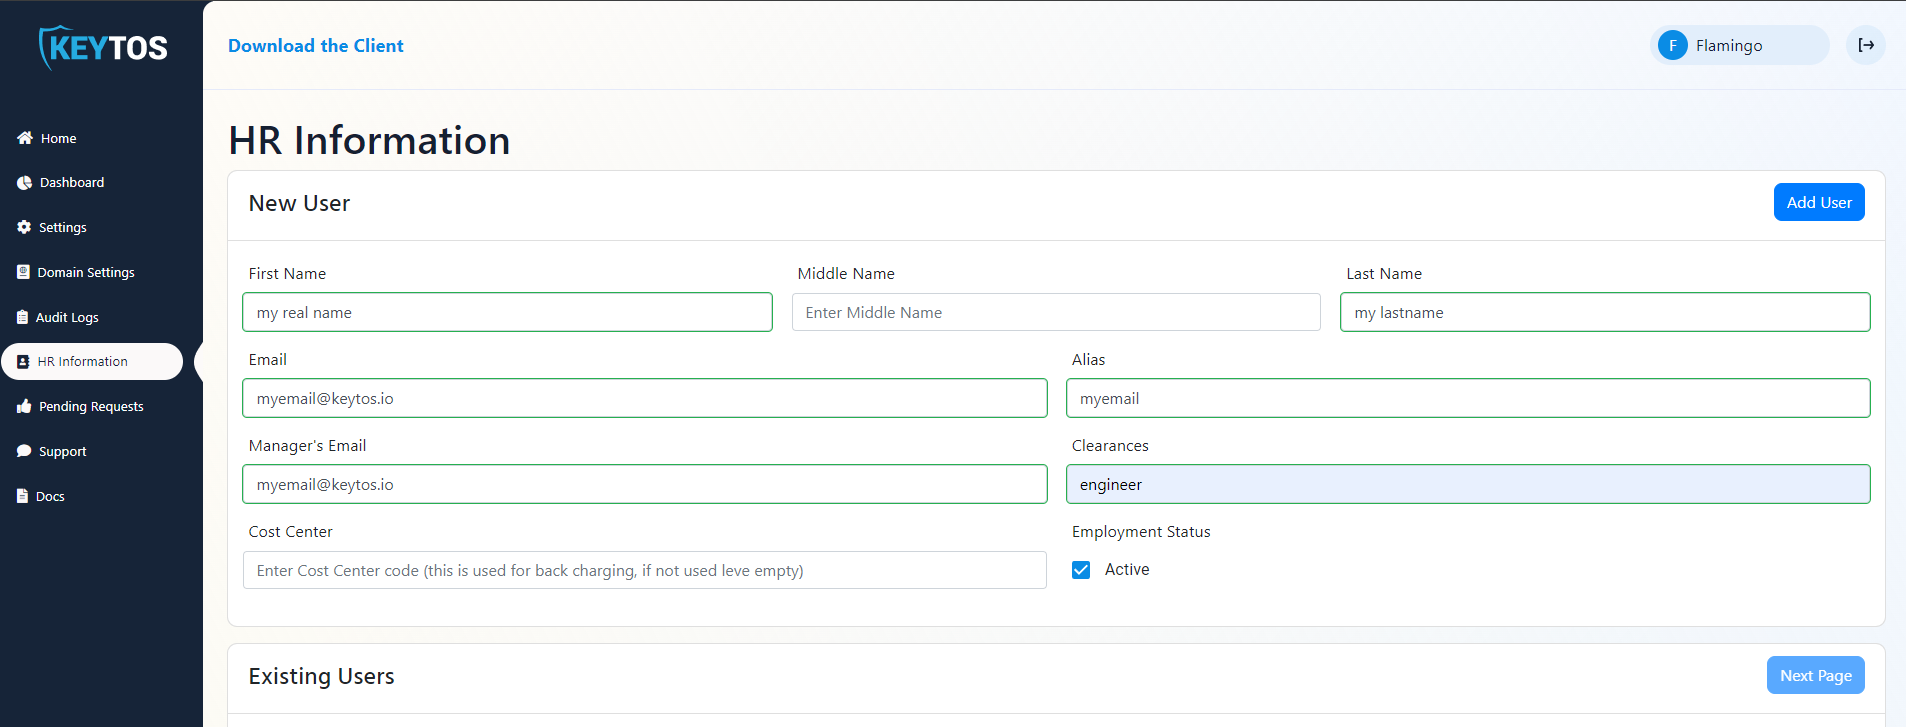
Task: Click into the Email field
Action: pyautogui.click(x=645, y=398)
